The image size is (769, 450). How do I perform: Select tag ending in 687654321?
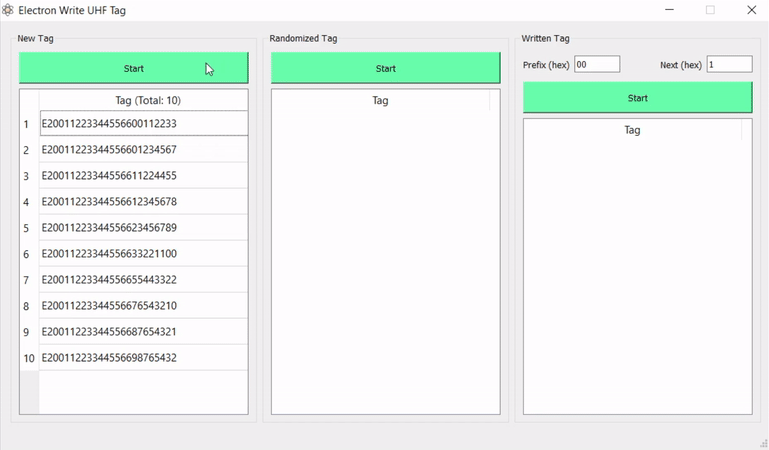(x=143, y=332)
